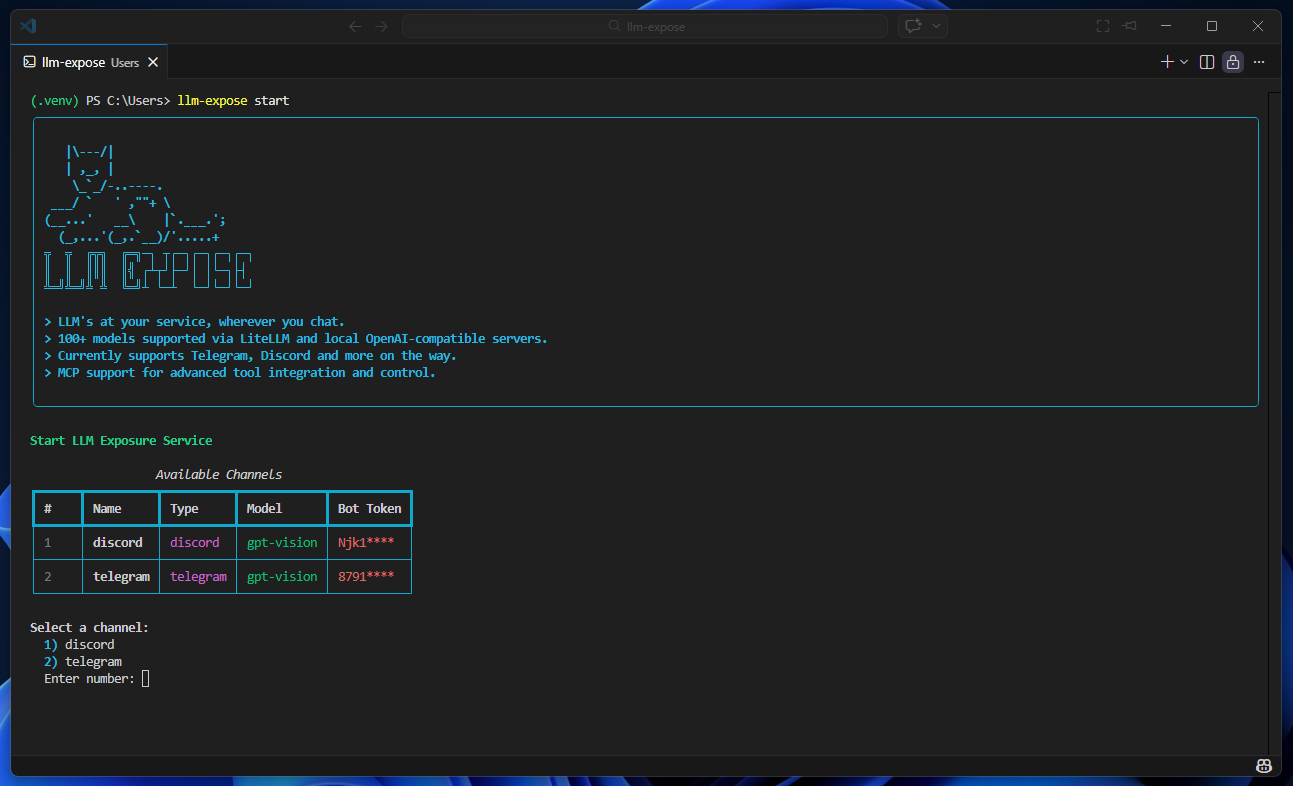Click the 'Enter number:' prompt cursor

click(x=145, y=679)
